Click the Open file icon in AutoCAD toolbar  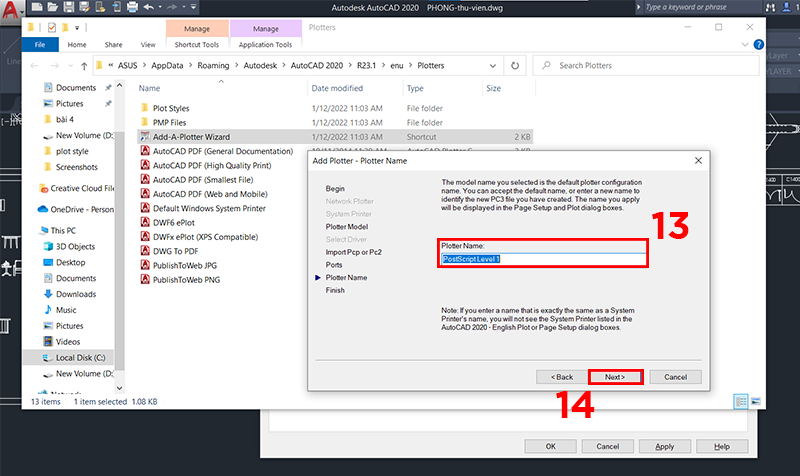53,7
